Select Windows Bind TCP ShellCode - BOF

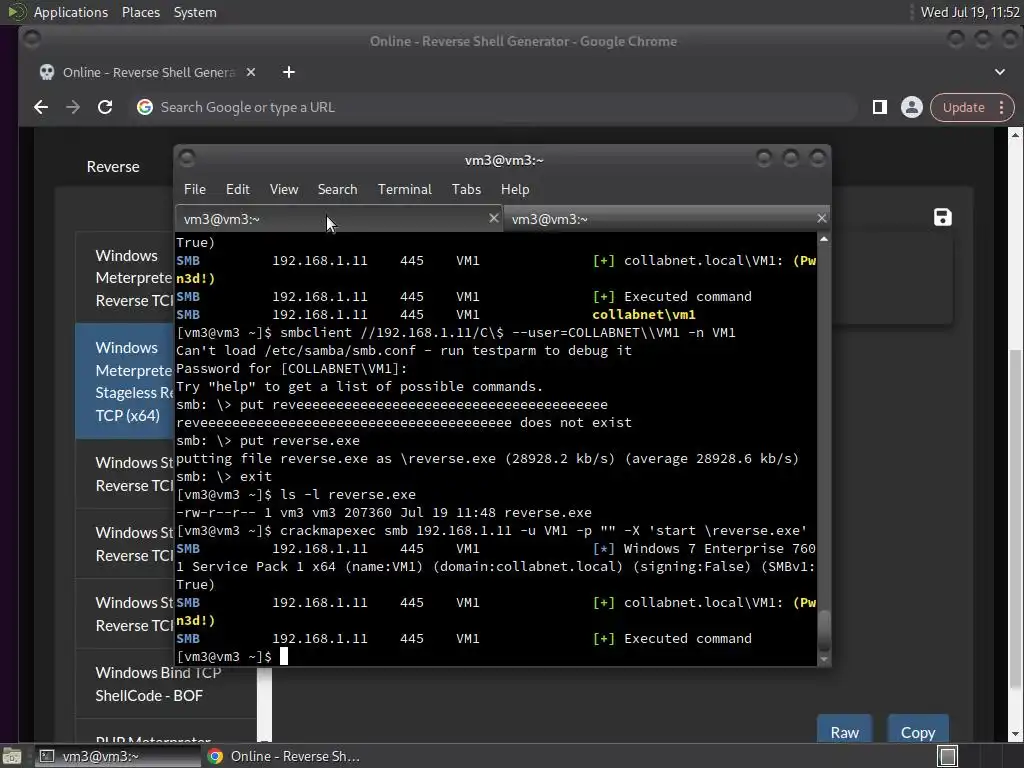click(159, 684)
